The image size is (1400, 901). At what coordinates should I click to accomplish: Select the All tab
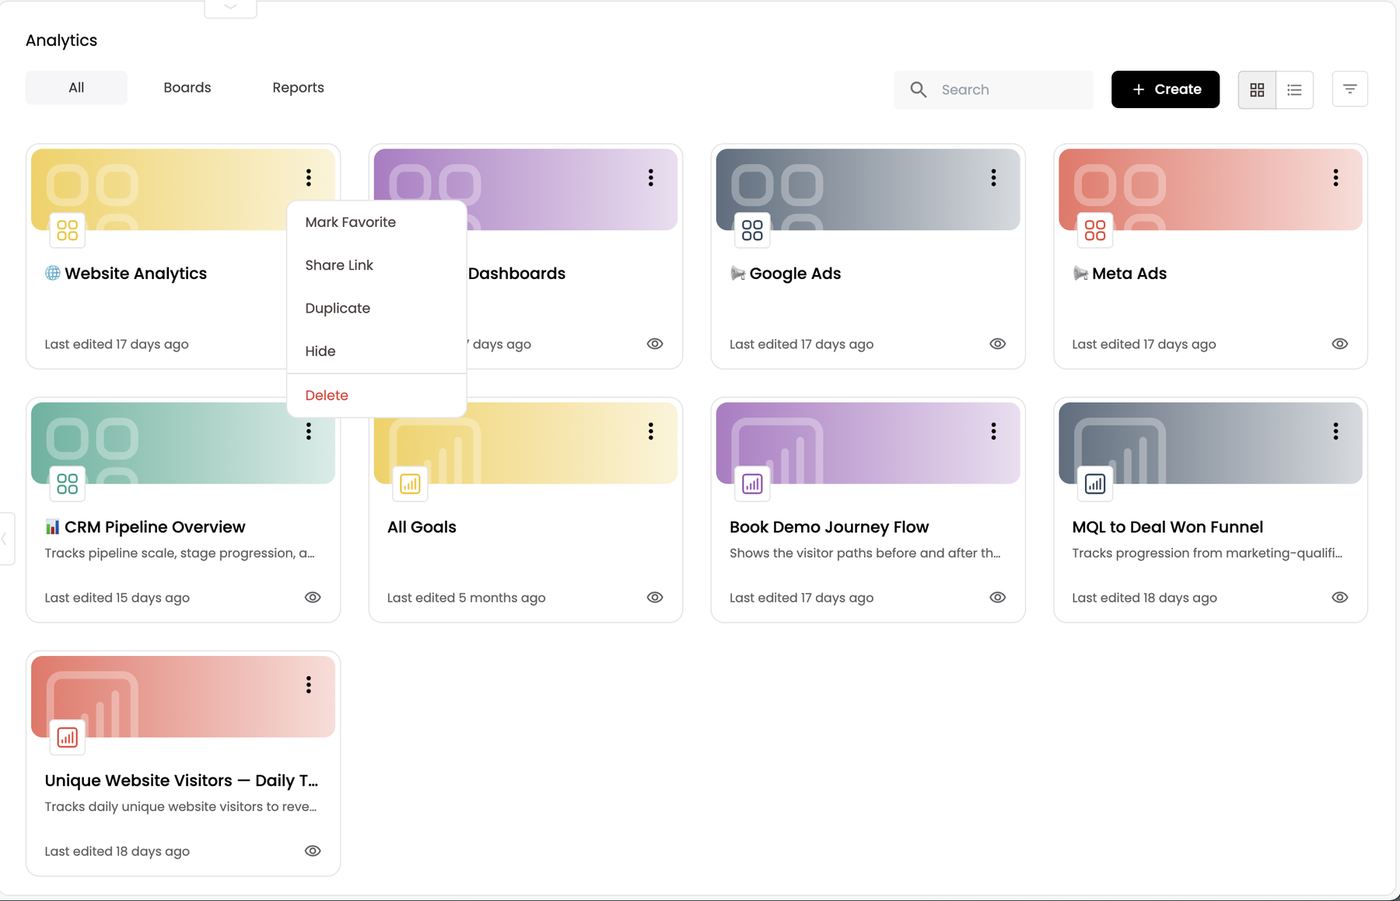pyautogui.click(x=76, y=88)
